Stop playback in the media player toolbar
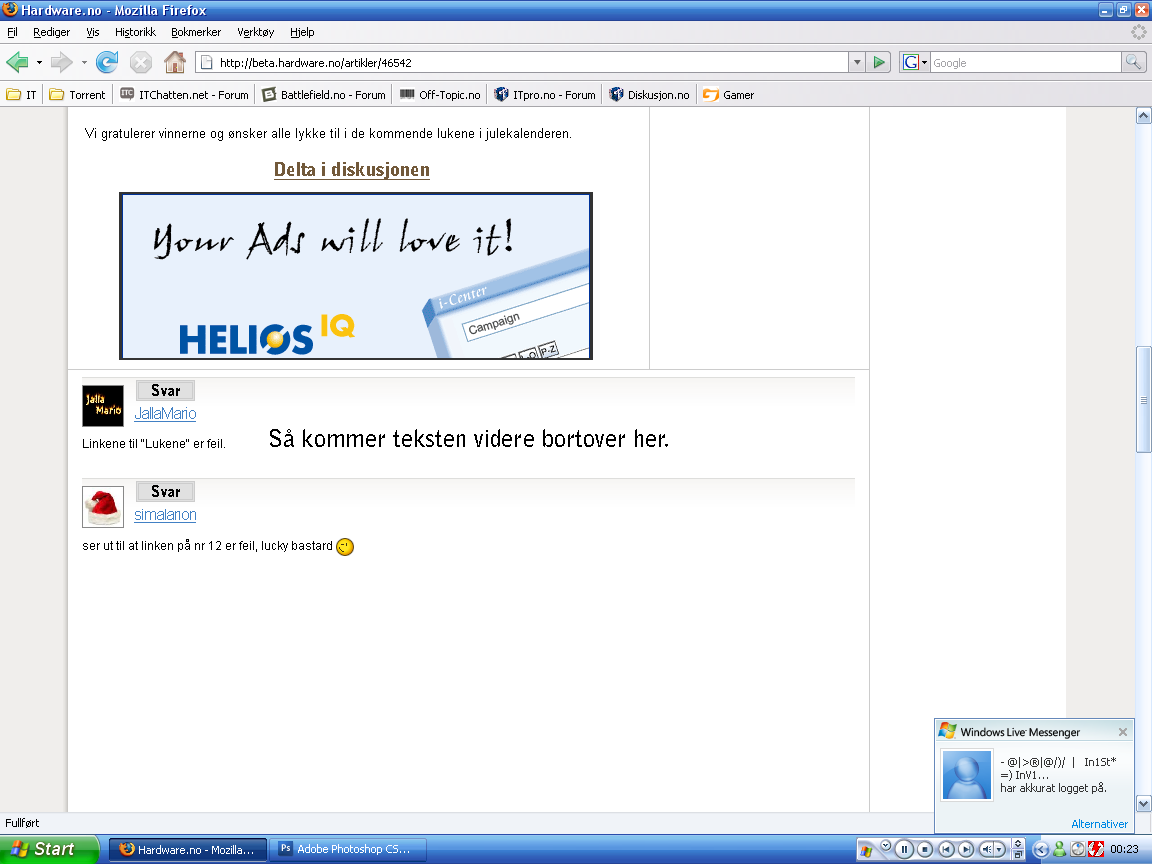 (925, 849)
